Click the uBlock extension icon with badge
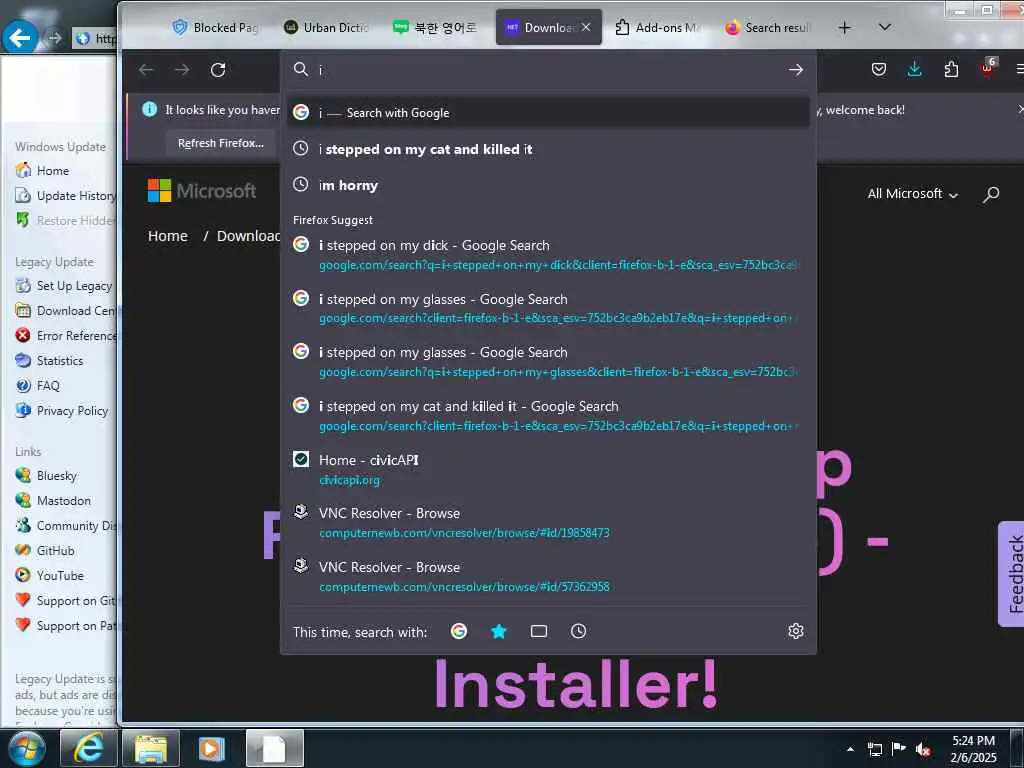This screenshot has height=768, width=1024. pos(987,67)
